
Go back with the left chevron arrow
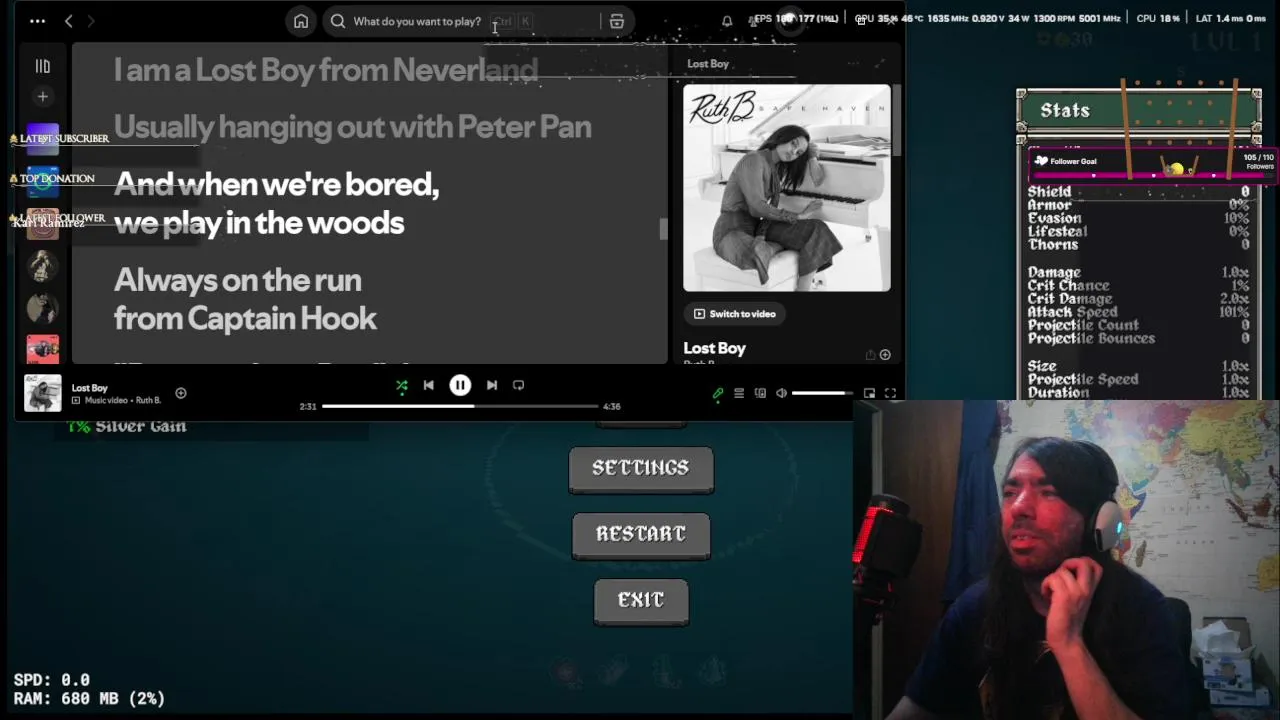[x=69, y=21]
